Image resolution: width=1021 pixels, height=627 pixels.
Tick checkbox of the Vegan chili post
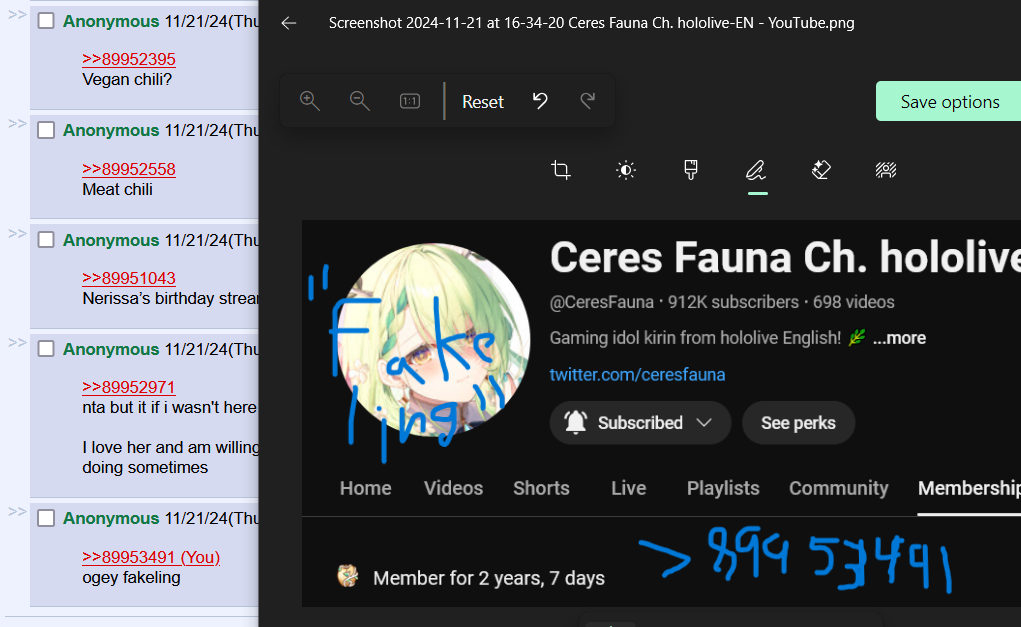pos(46,21)
